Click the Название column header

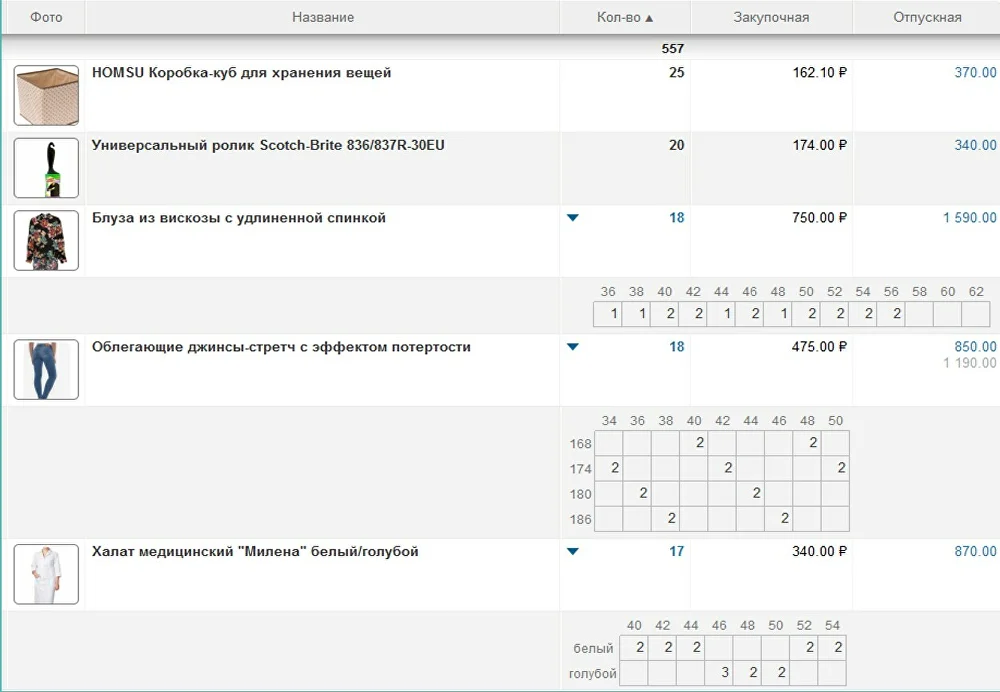click(322, 17)
